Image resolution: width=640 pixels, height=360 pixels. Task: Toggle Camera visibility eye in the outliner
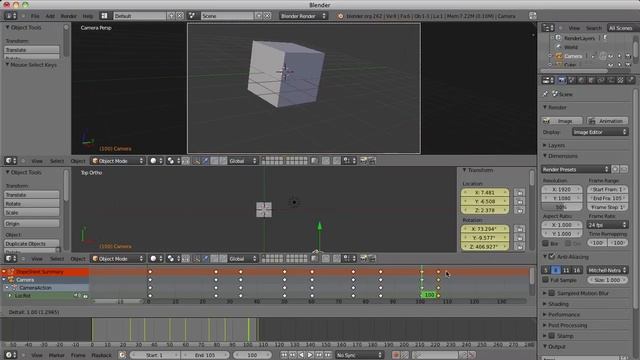[x=611, y=56]
